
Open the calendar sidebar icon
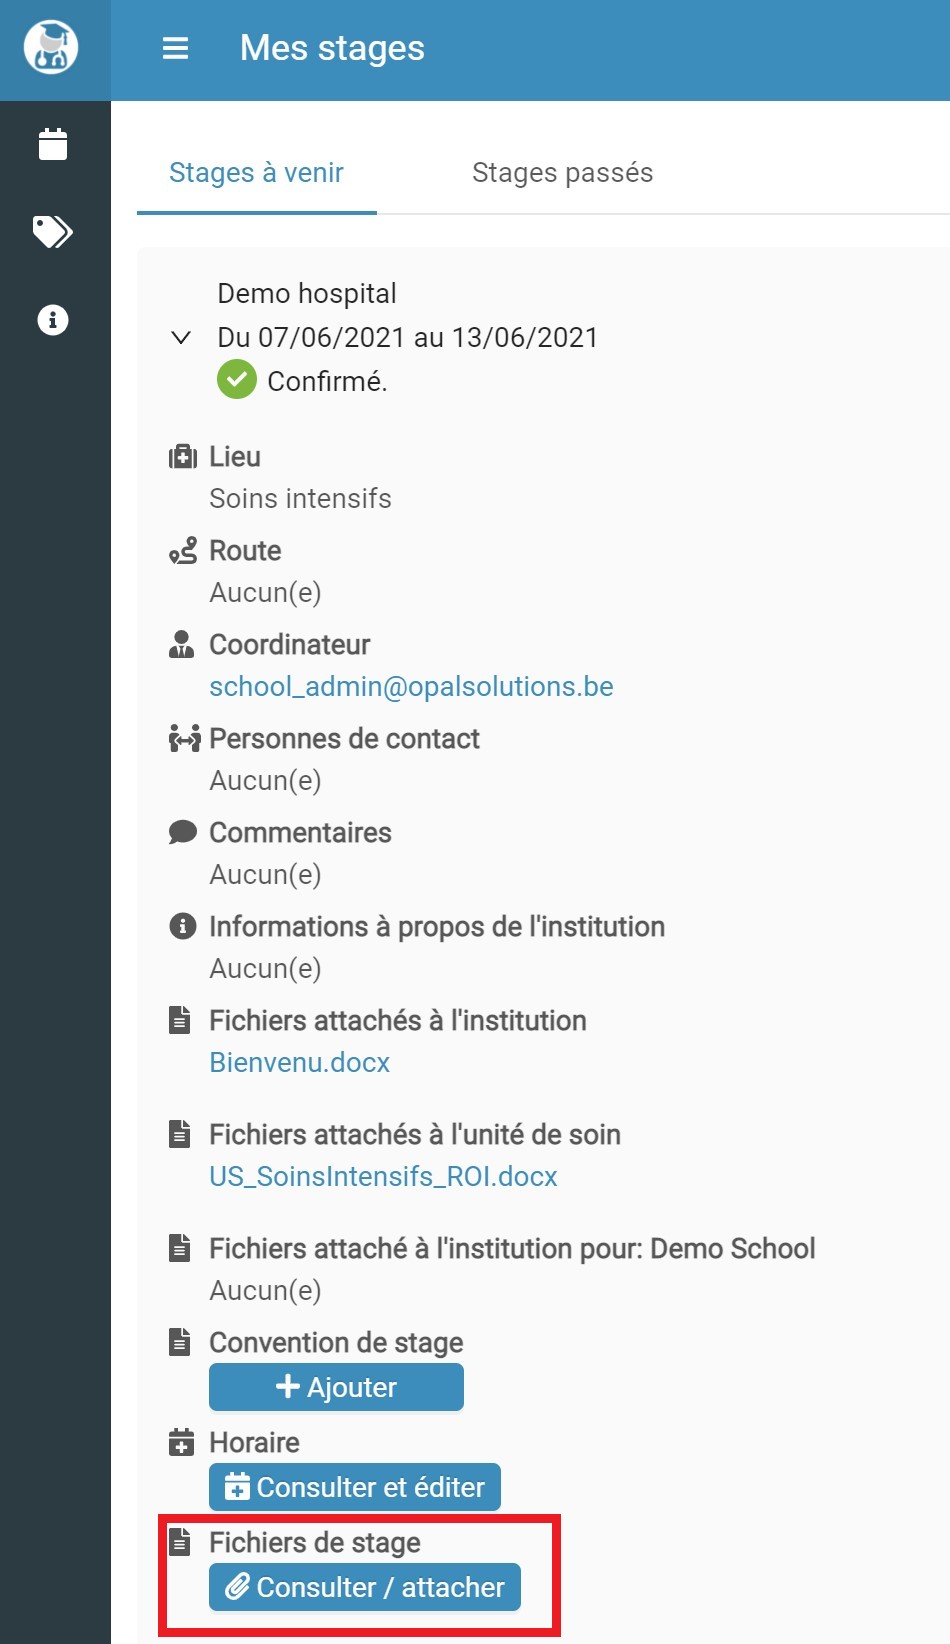click(53, 144)
